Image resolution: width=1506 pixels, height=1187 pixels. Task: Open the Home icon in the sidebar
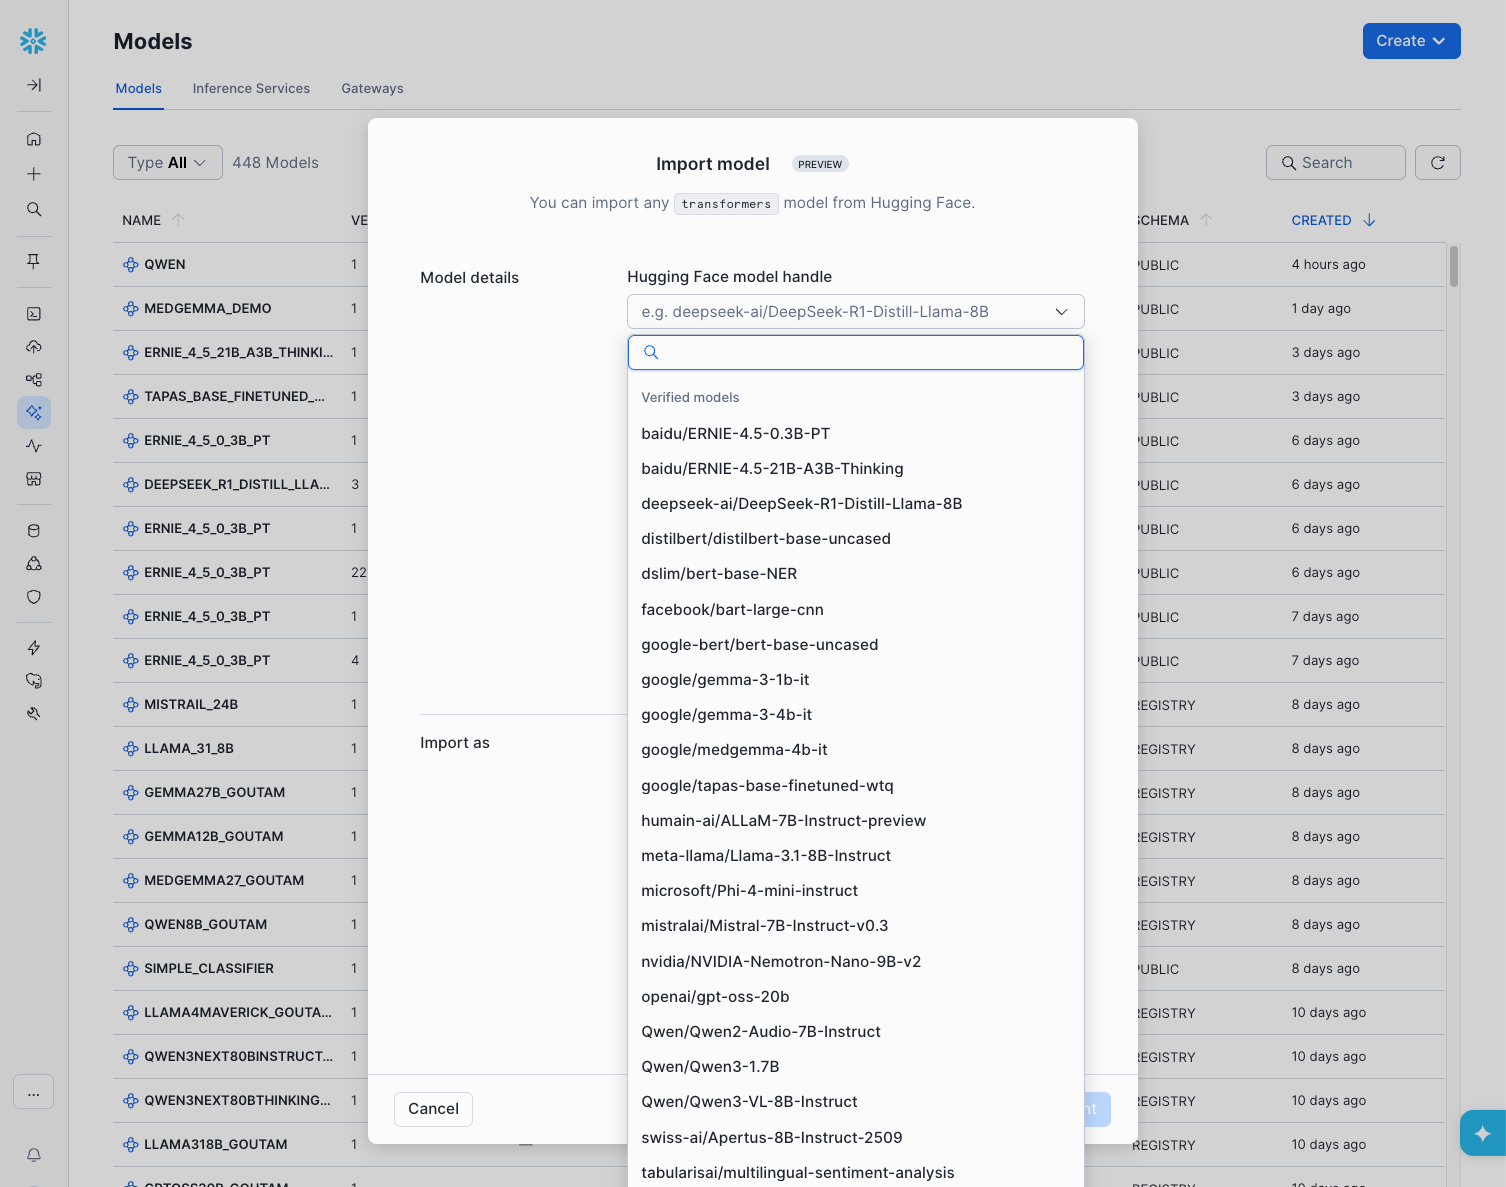point(33,138)
